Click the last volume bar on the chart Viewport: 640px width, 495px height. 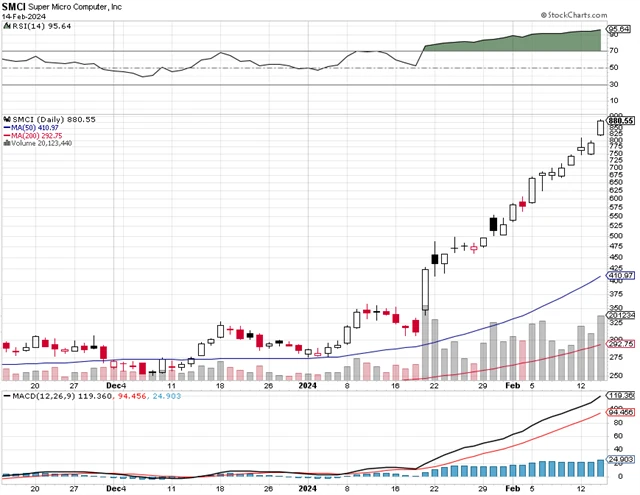click(x=601, y=348)
